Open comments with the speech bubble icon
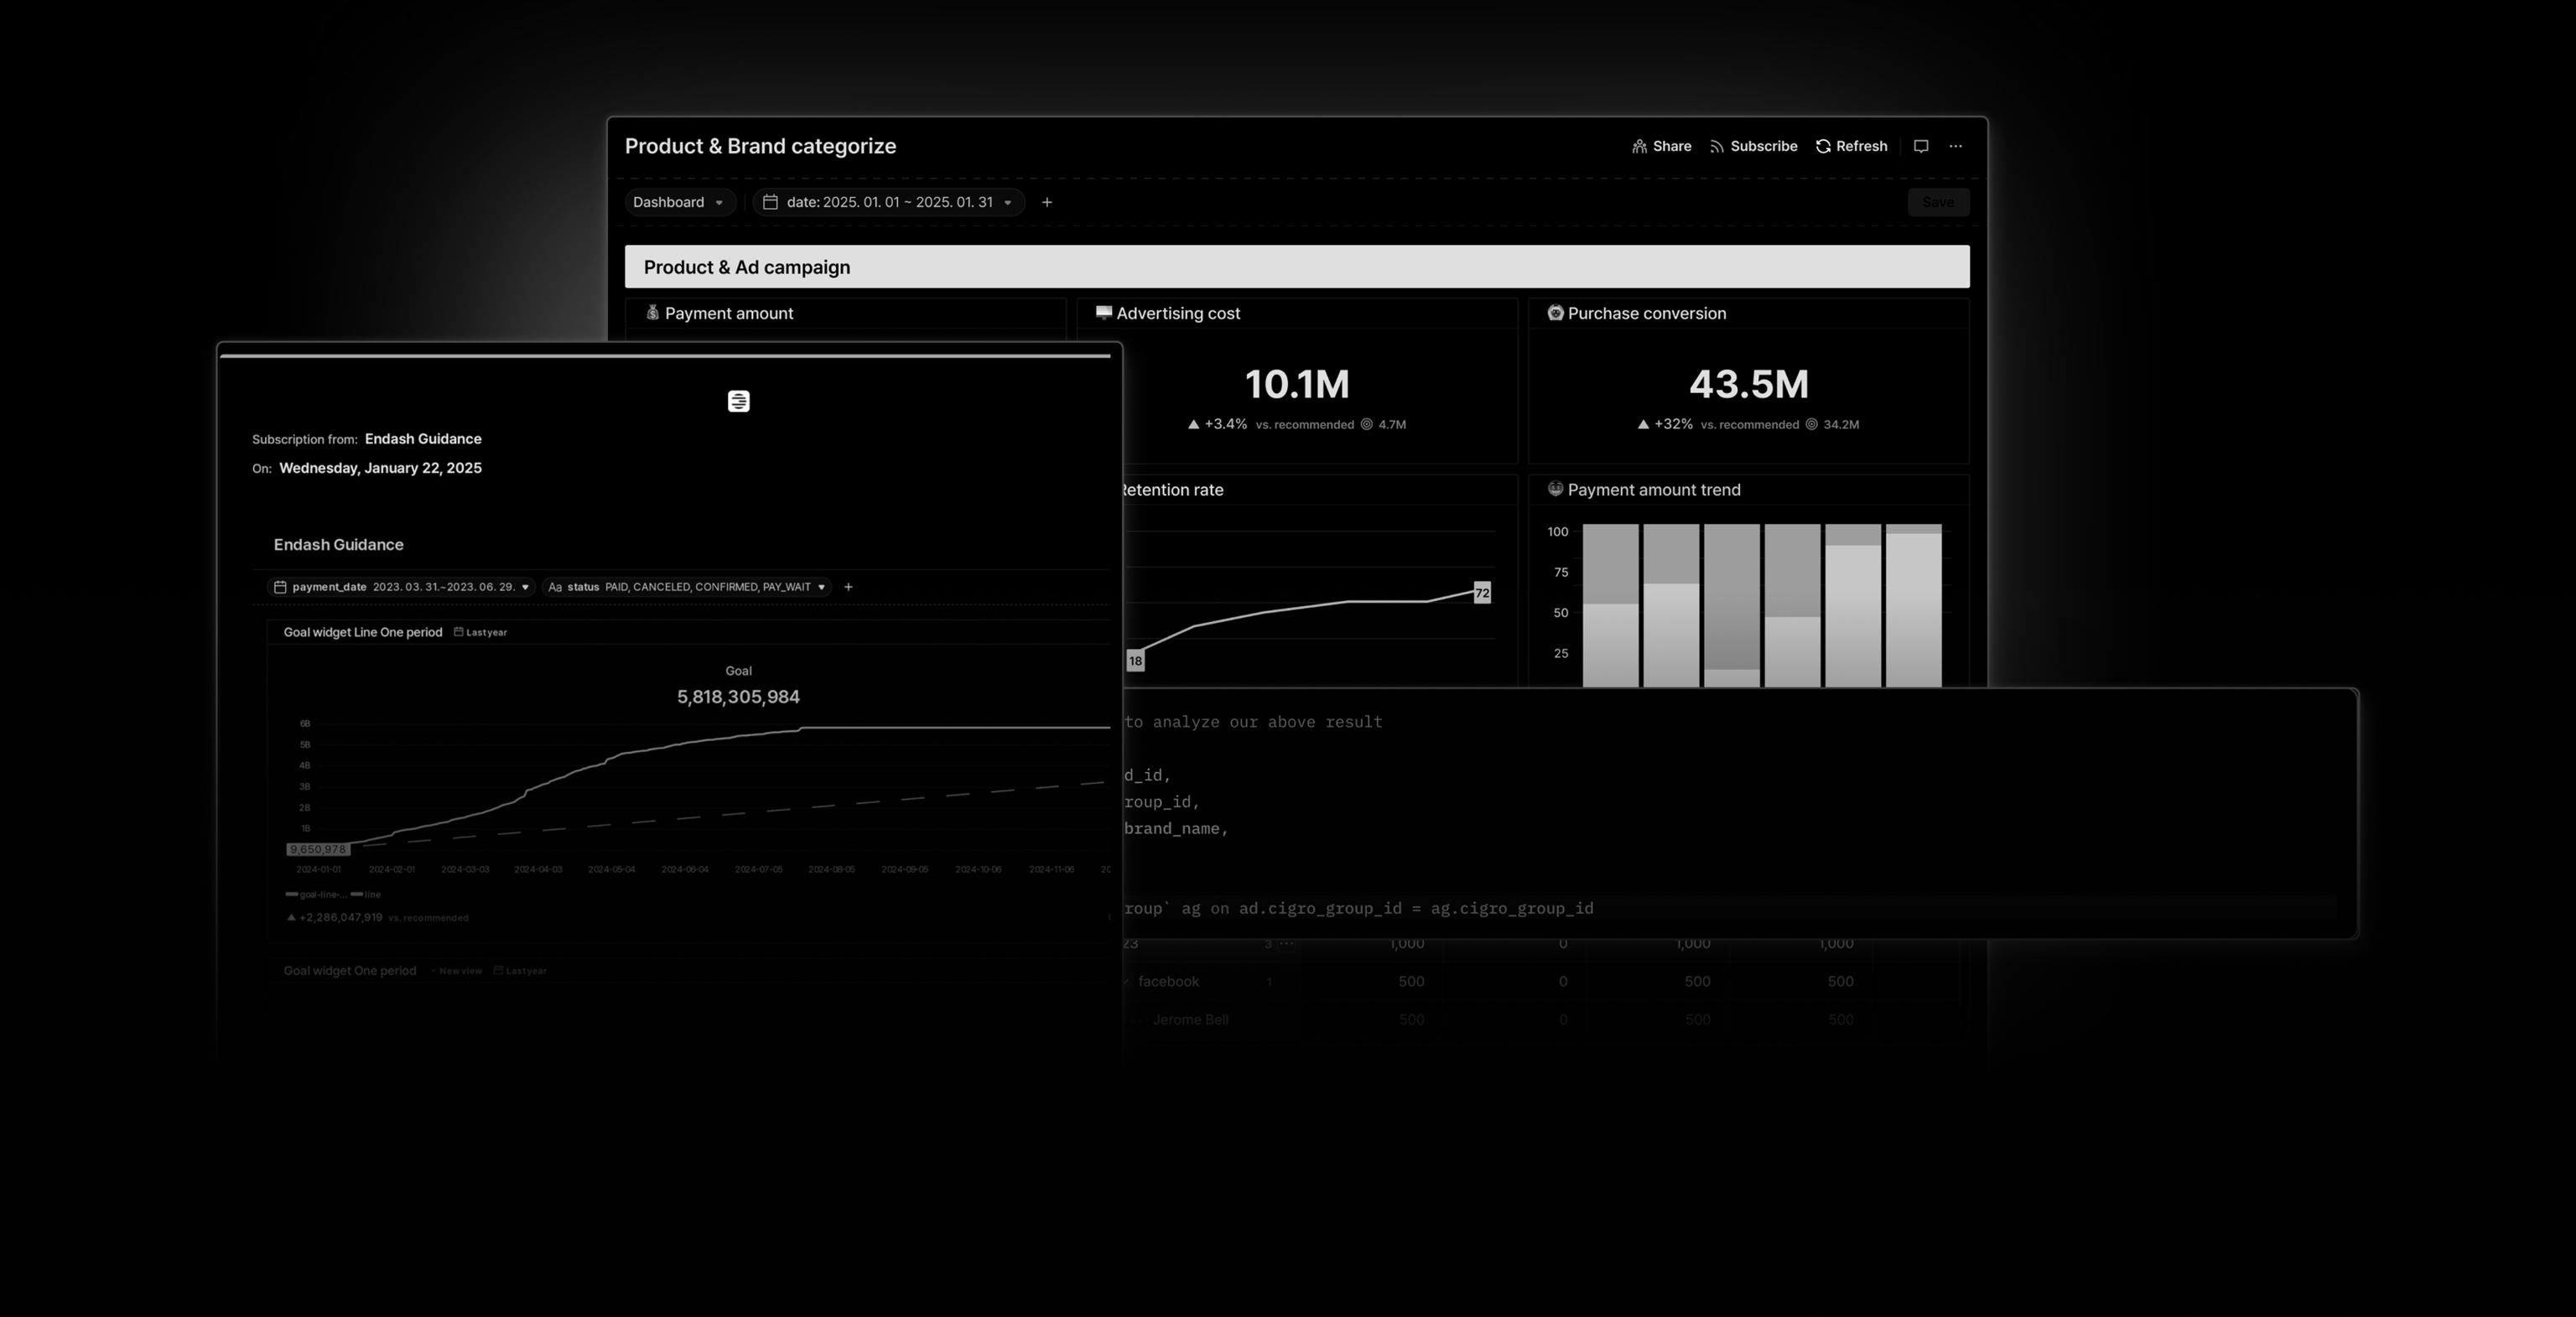The width and height of the screenshot is (2576, 1317). [1920, 146]
